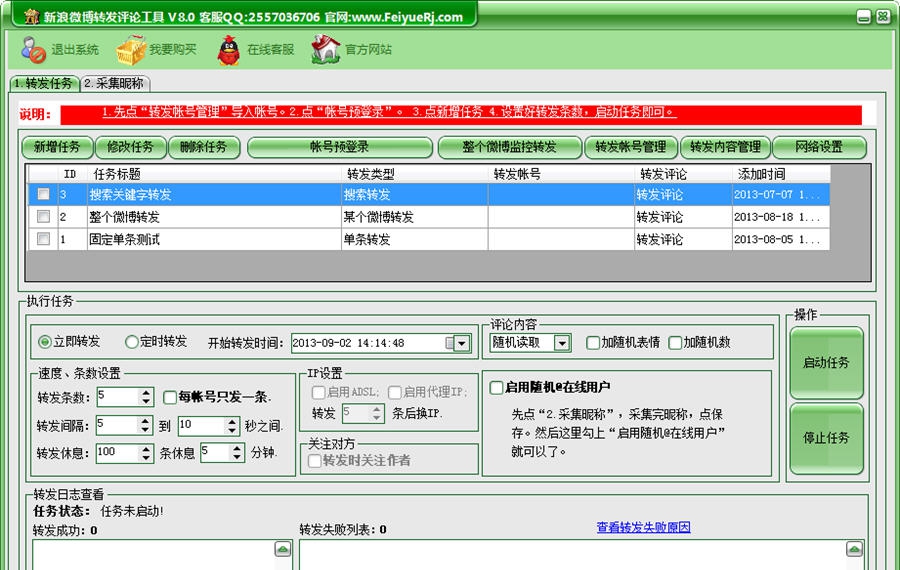Open 网络设置 button
Viewport: 900px width, 570px height.
819,148
